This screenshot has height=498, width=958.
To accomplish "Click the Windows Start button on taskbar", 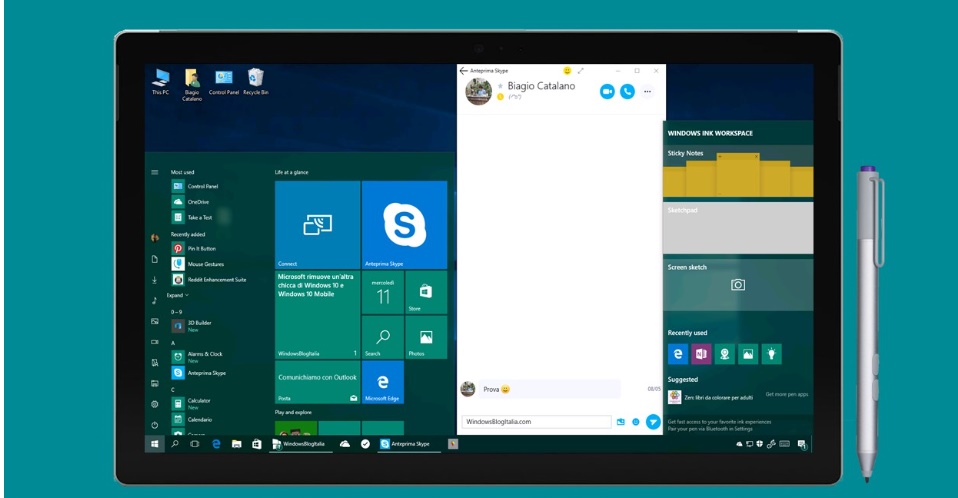I will click(154, 443).
